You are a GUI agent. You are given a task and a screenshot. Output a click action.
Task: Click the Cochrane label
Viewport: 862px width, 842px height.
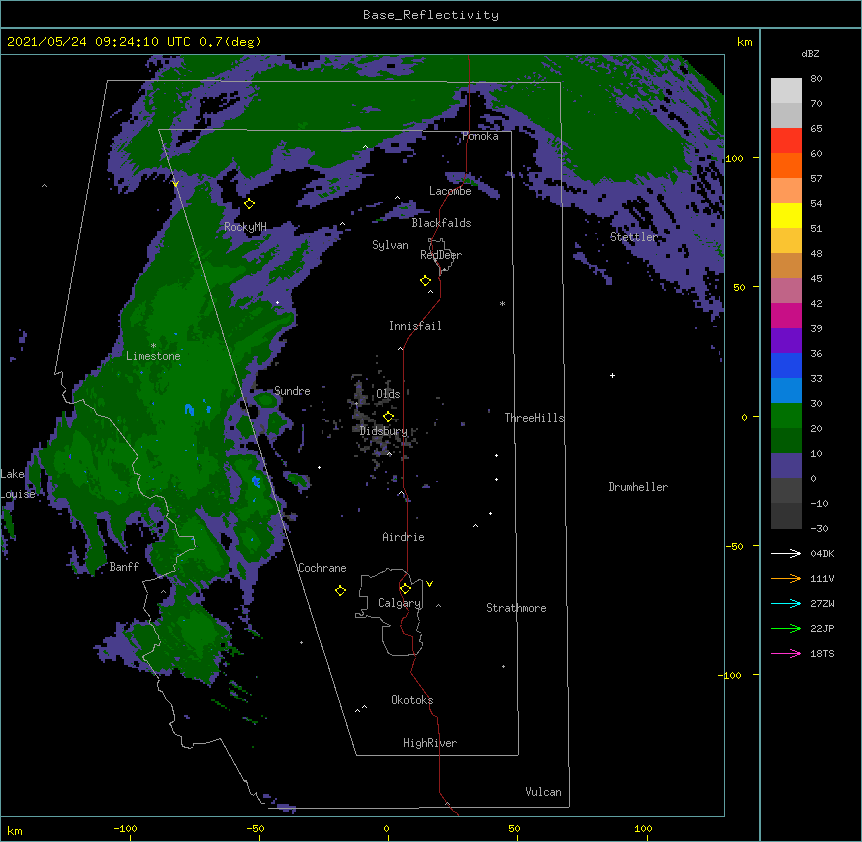click(x=322, y=568)
